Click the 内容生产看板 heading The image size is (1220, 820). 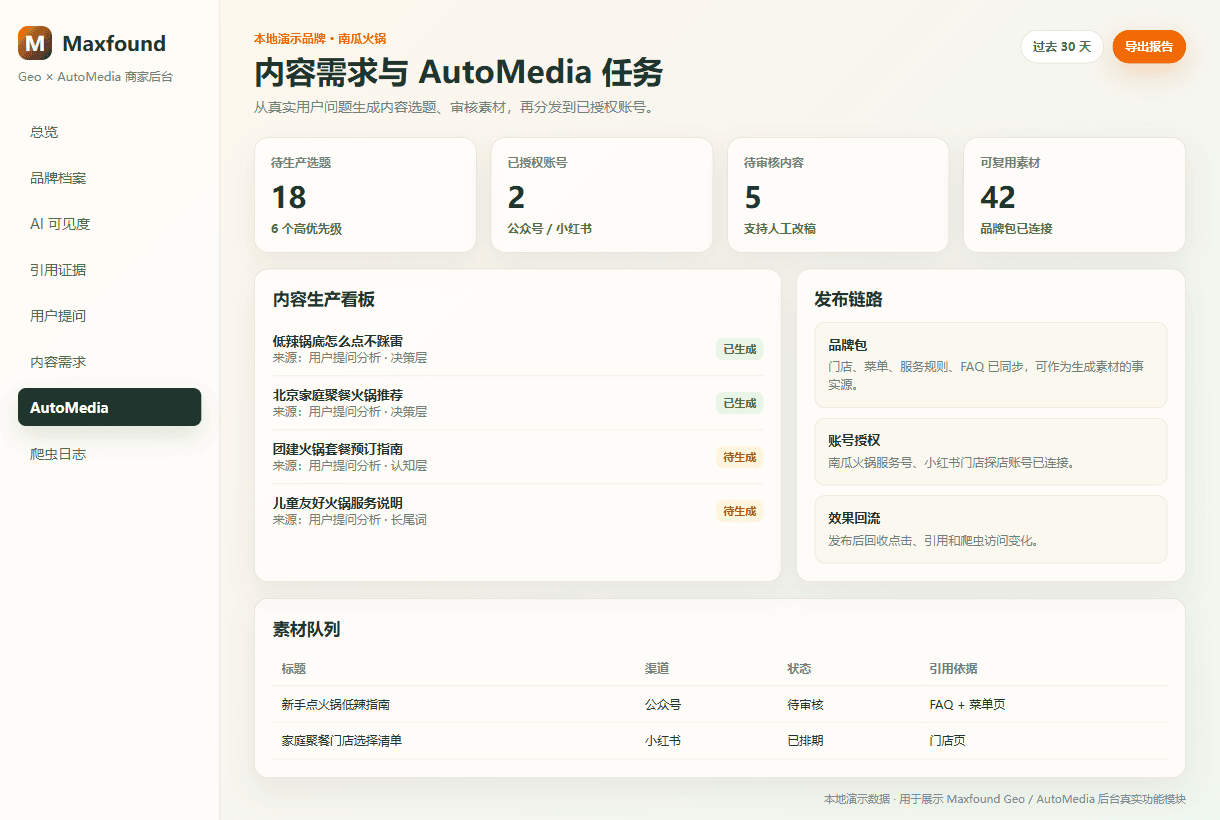(324, 300)
